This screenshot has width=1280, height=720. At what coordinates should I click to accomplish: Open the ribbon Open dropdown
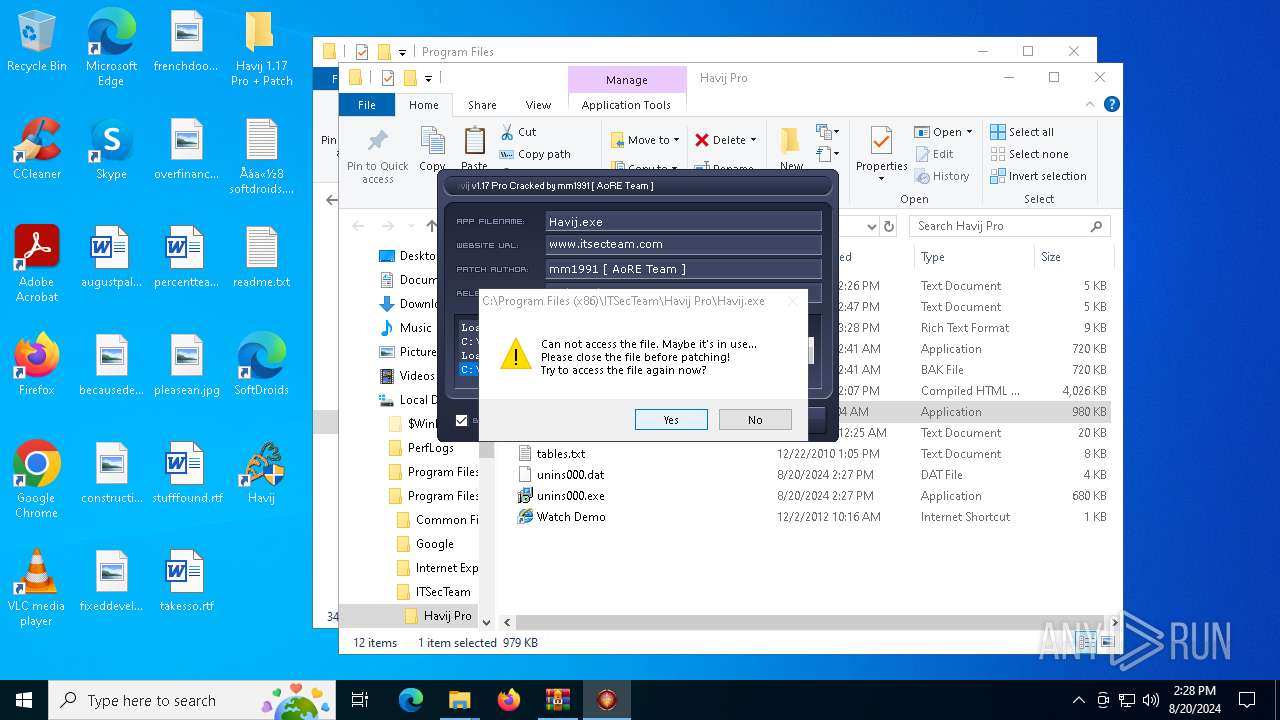click(942, 132)
